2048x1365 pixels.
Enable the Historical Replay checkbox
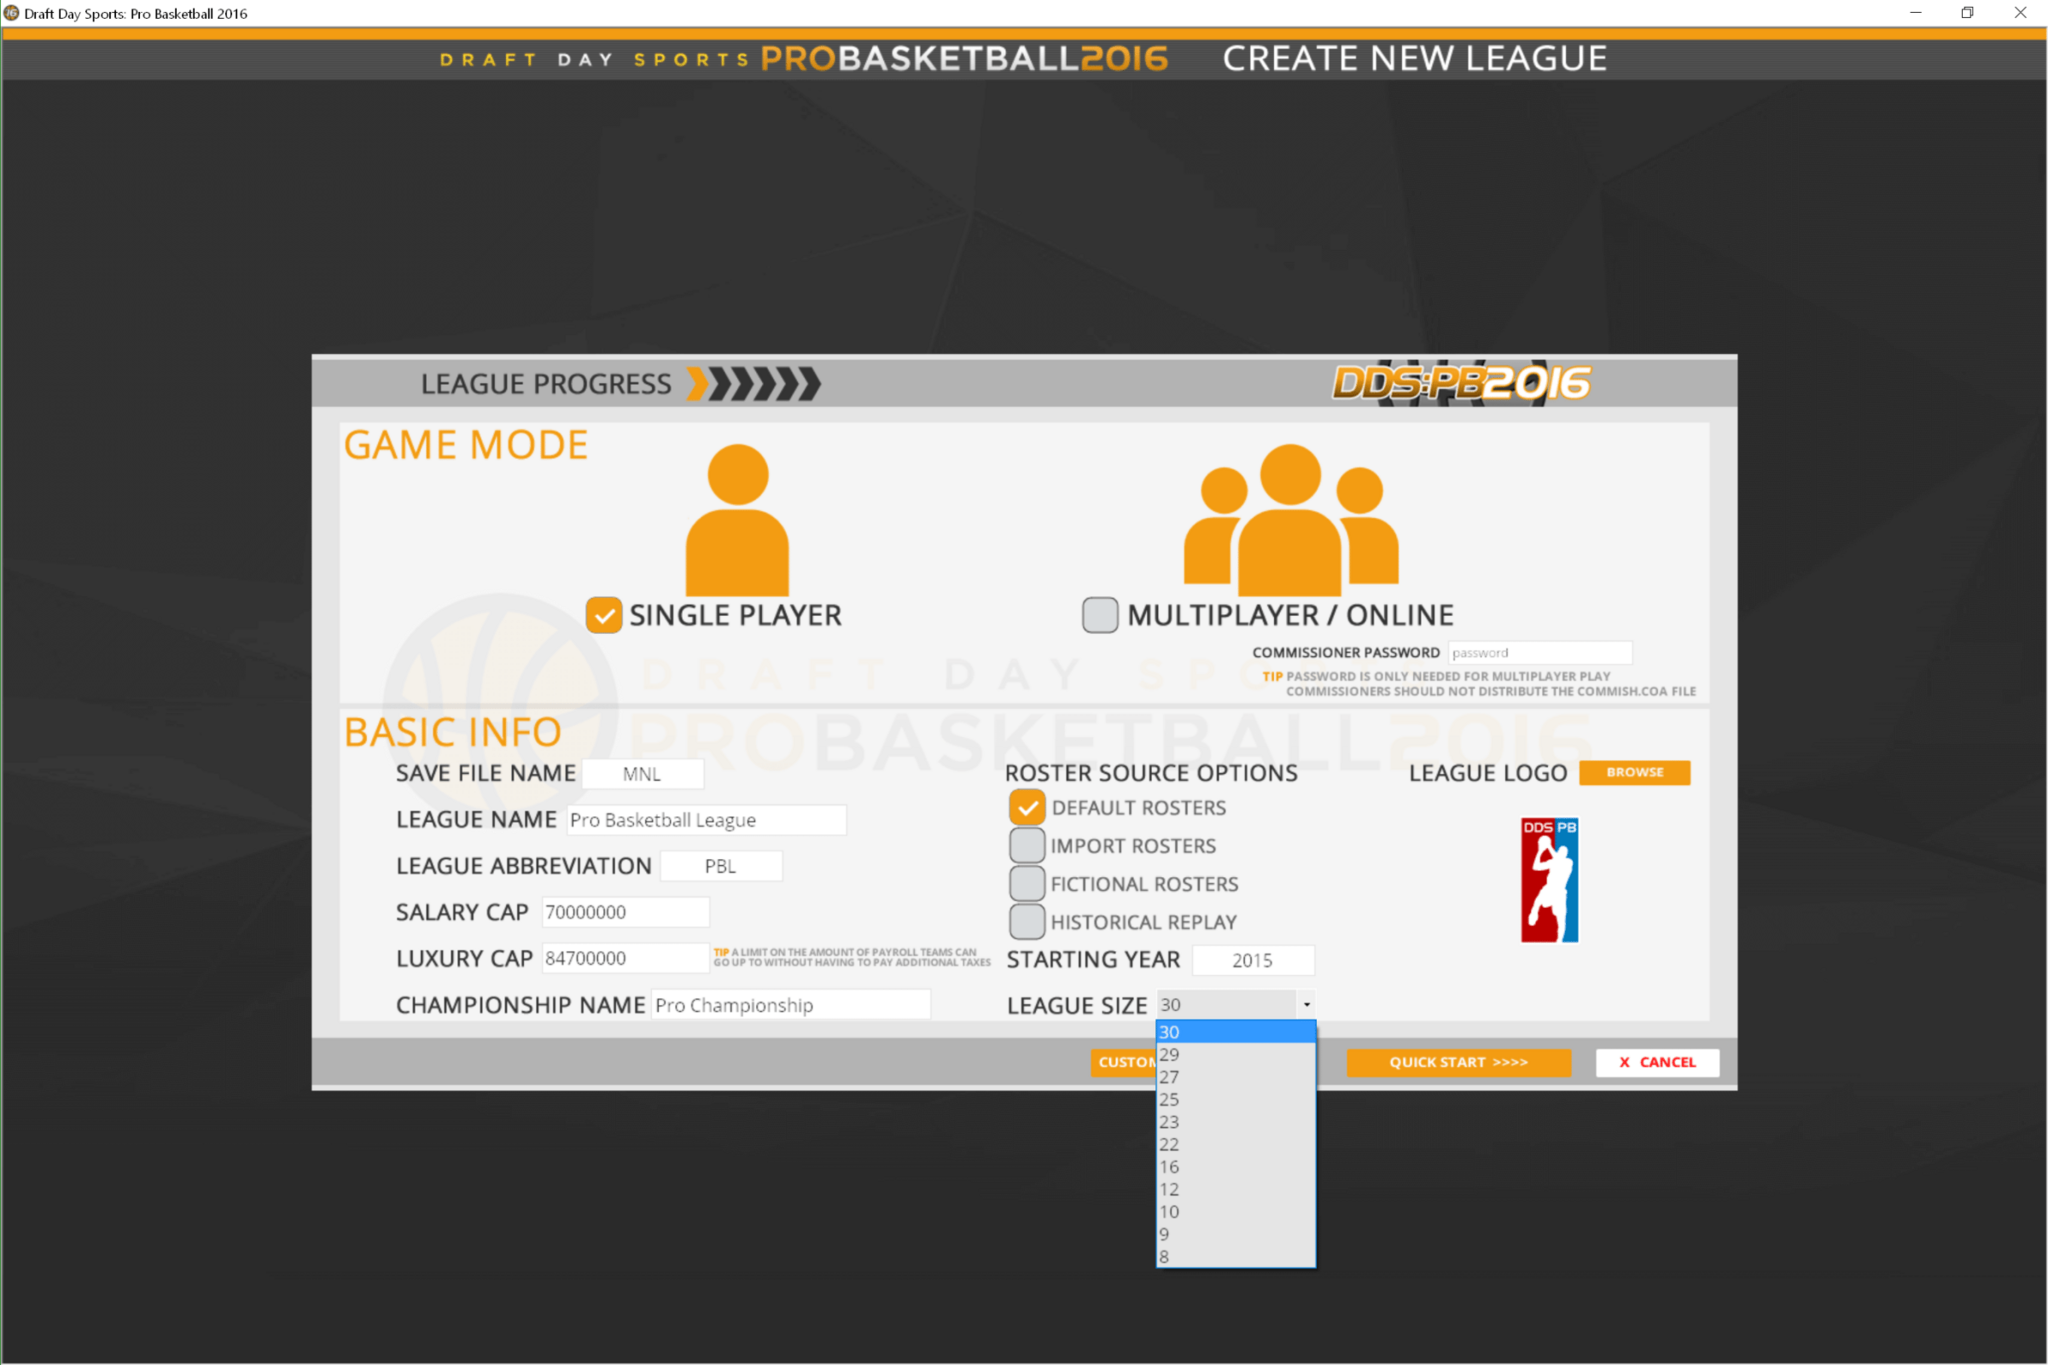(1027, 922)
